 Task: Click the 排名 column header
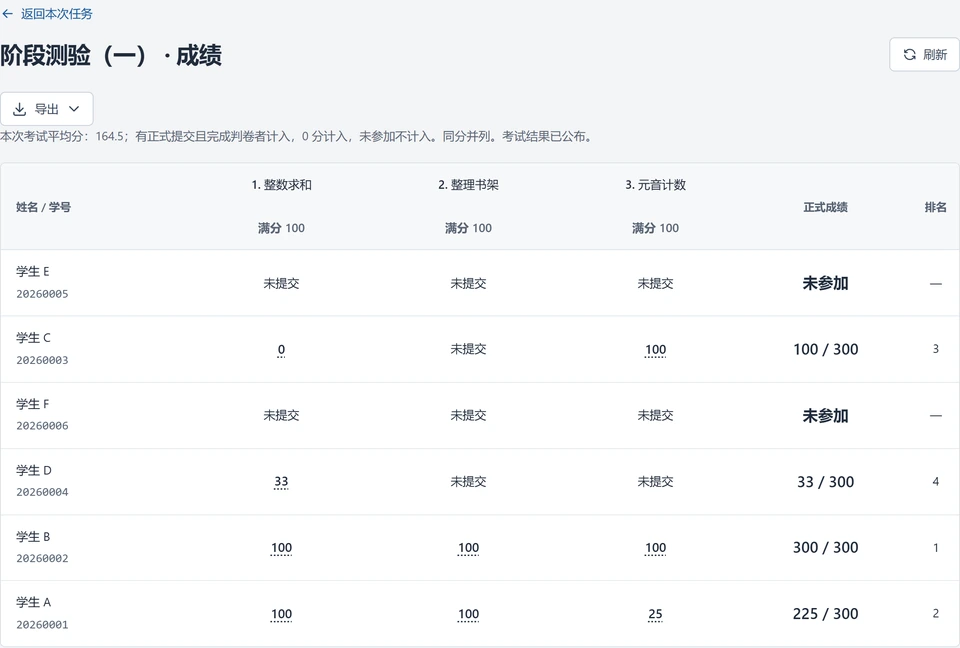(x=936, y=207)
